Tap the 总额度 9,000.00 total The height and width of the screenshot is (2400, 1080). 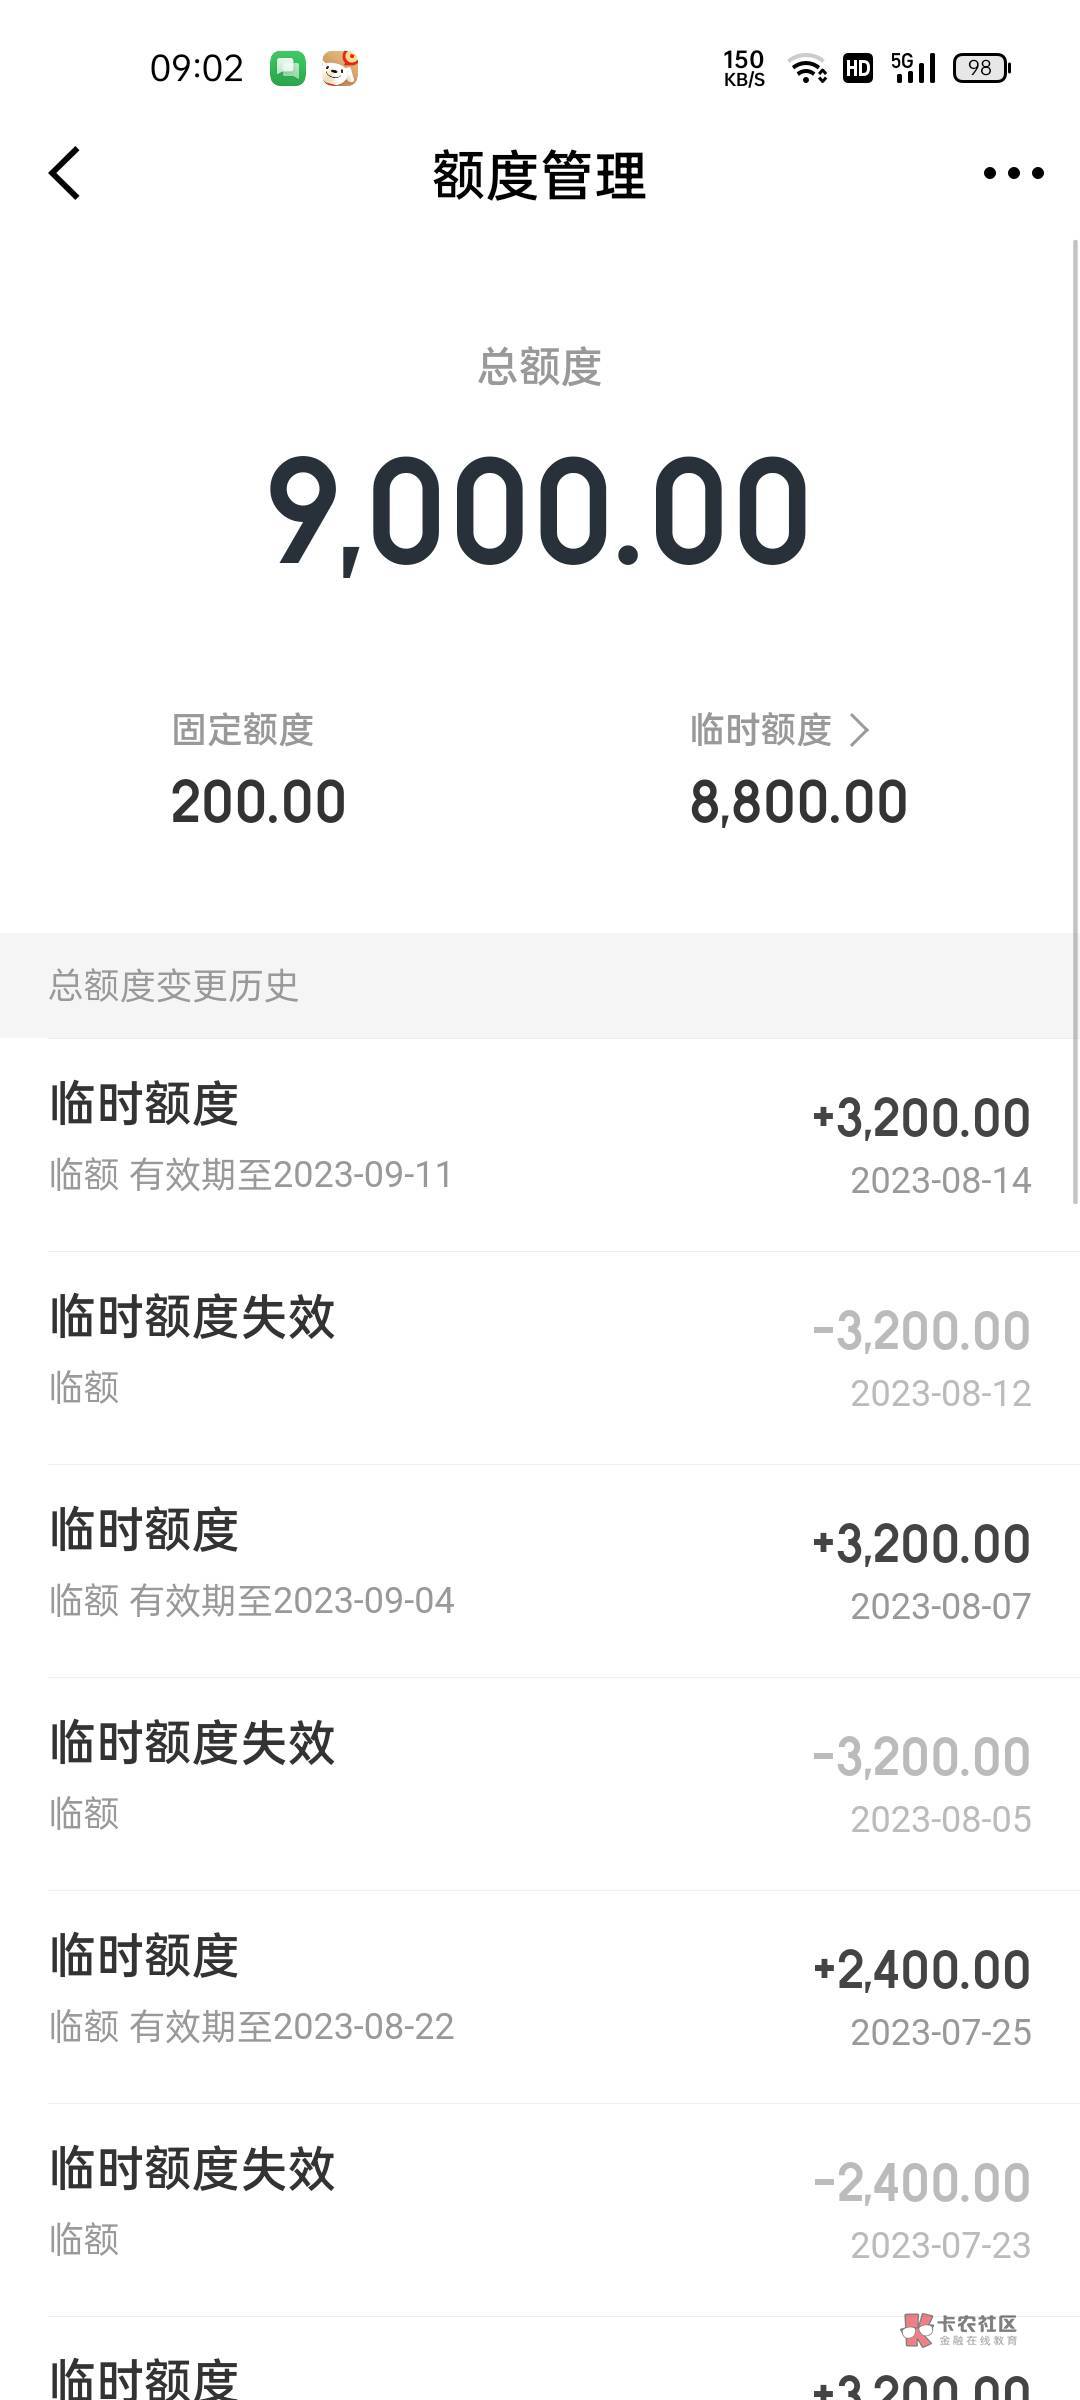(x=538, y=512)
